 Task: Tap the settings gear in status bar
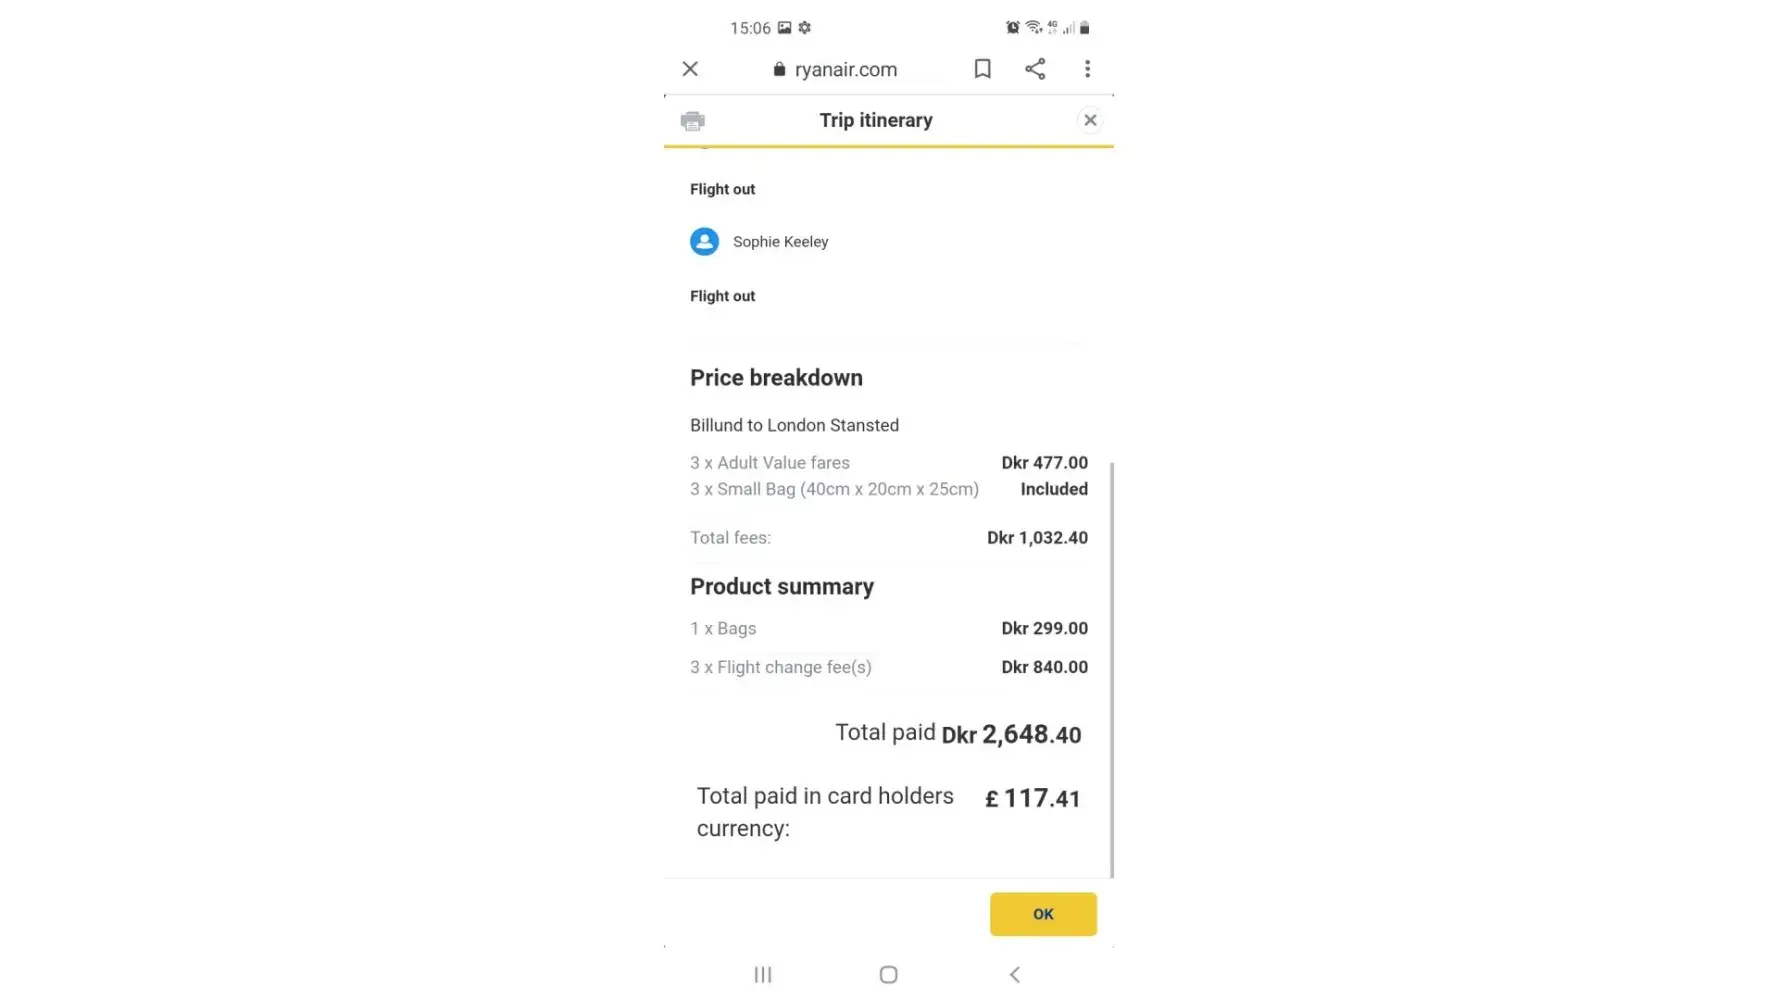pos(805,28)
